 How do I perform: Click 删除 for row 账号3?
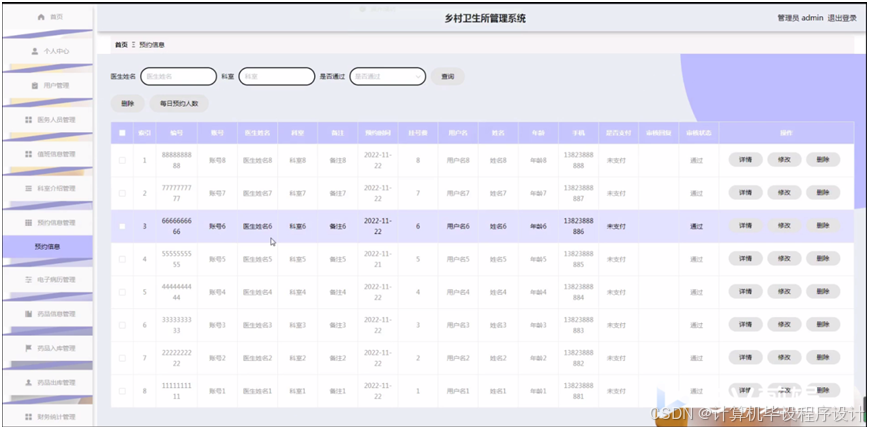pos(823,325)
